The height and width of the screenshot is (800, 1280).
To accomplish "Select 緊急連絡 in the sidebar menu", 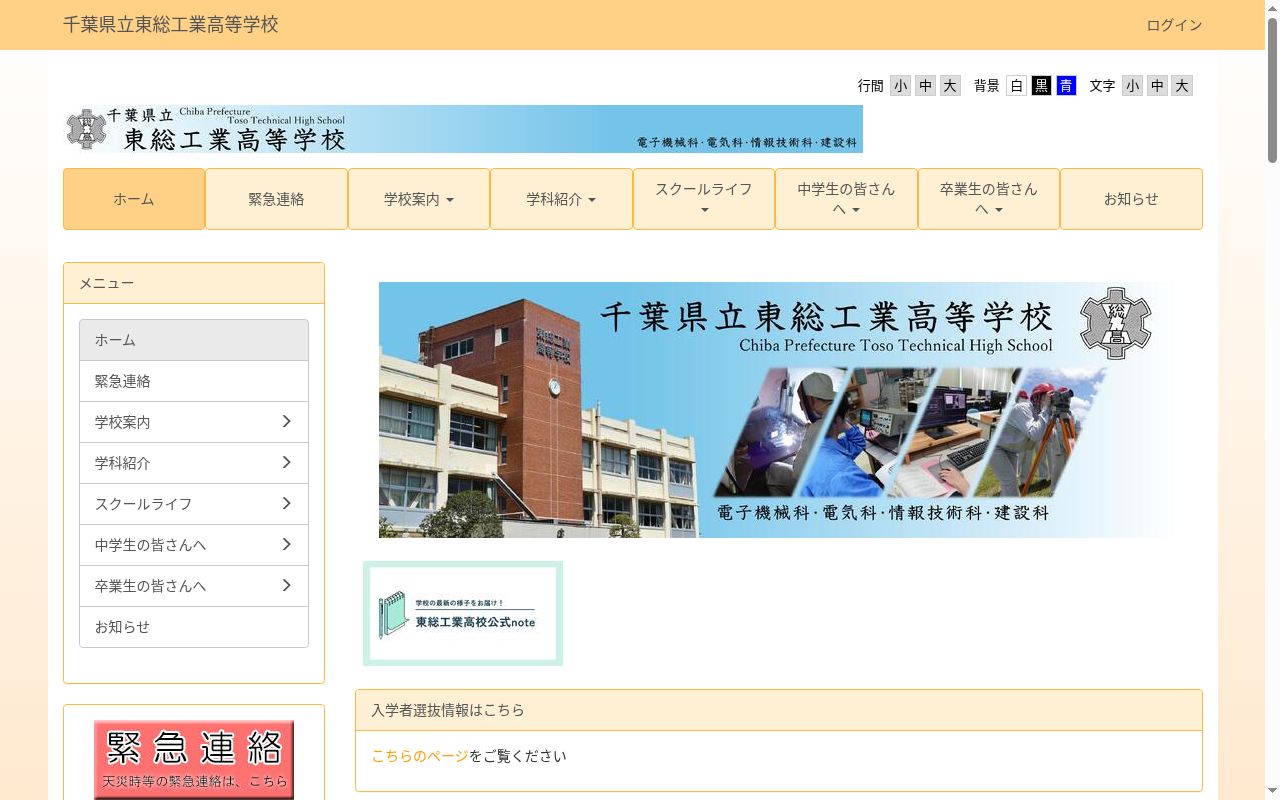I will pos(194,381).
